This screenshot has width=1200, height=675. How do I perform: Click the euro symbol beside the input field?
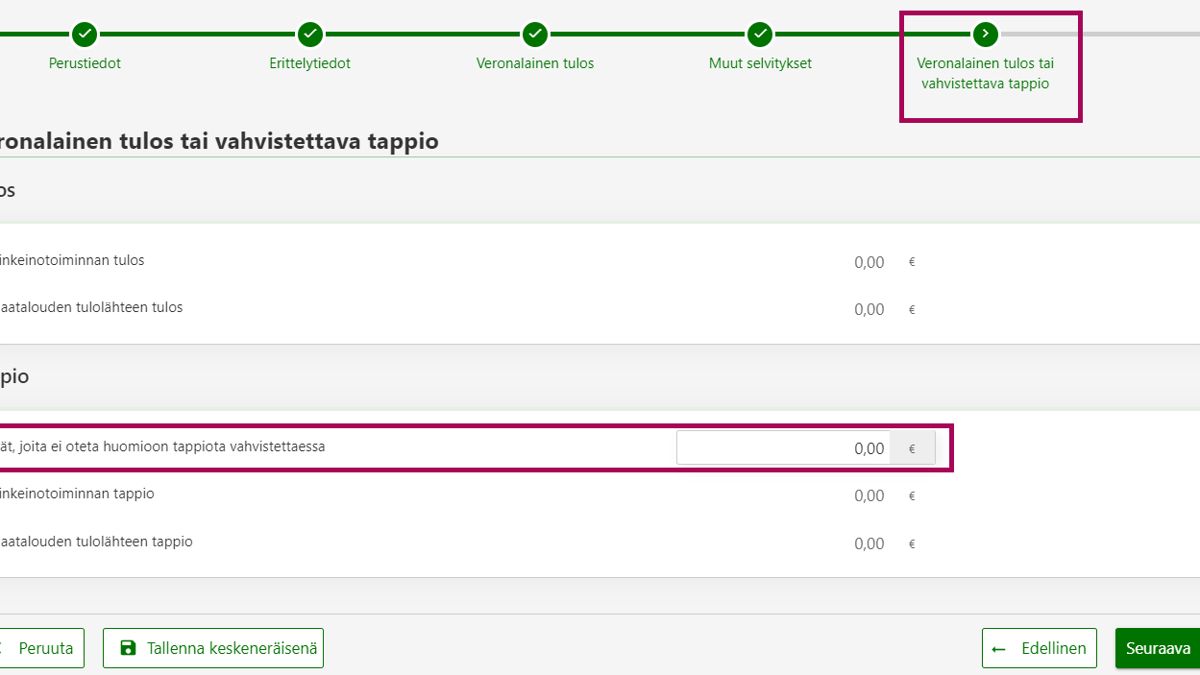click(x=912, y=448)
